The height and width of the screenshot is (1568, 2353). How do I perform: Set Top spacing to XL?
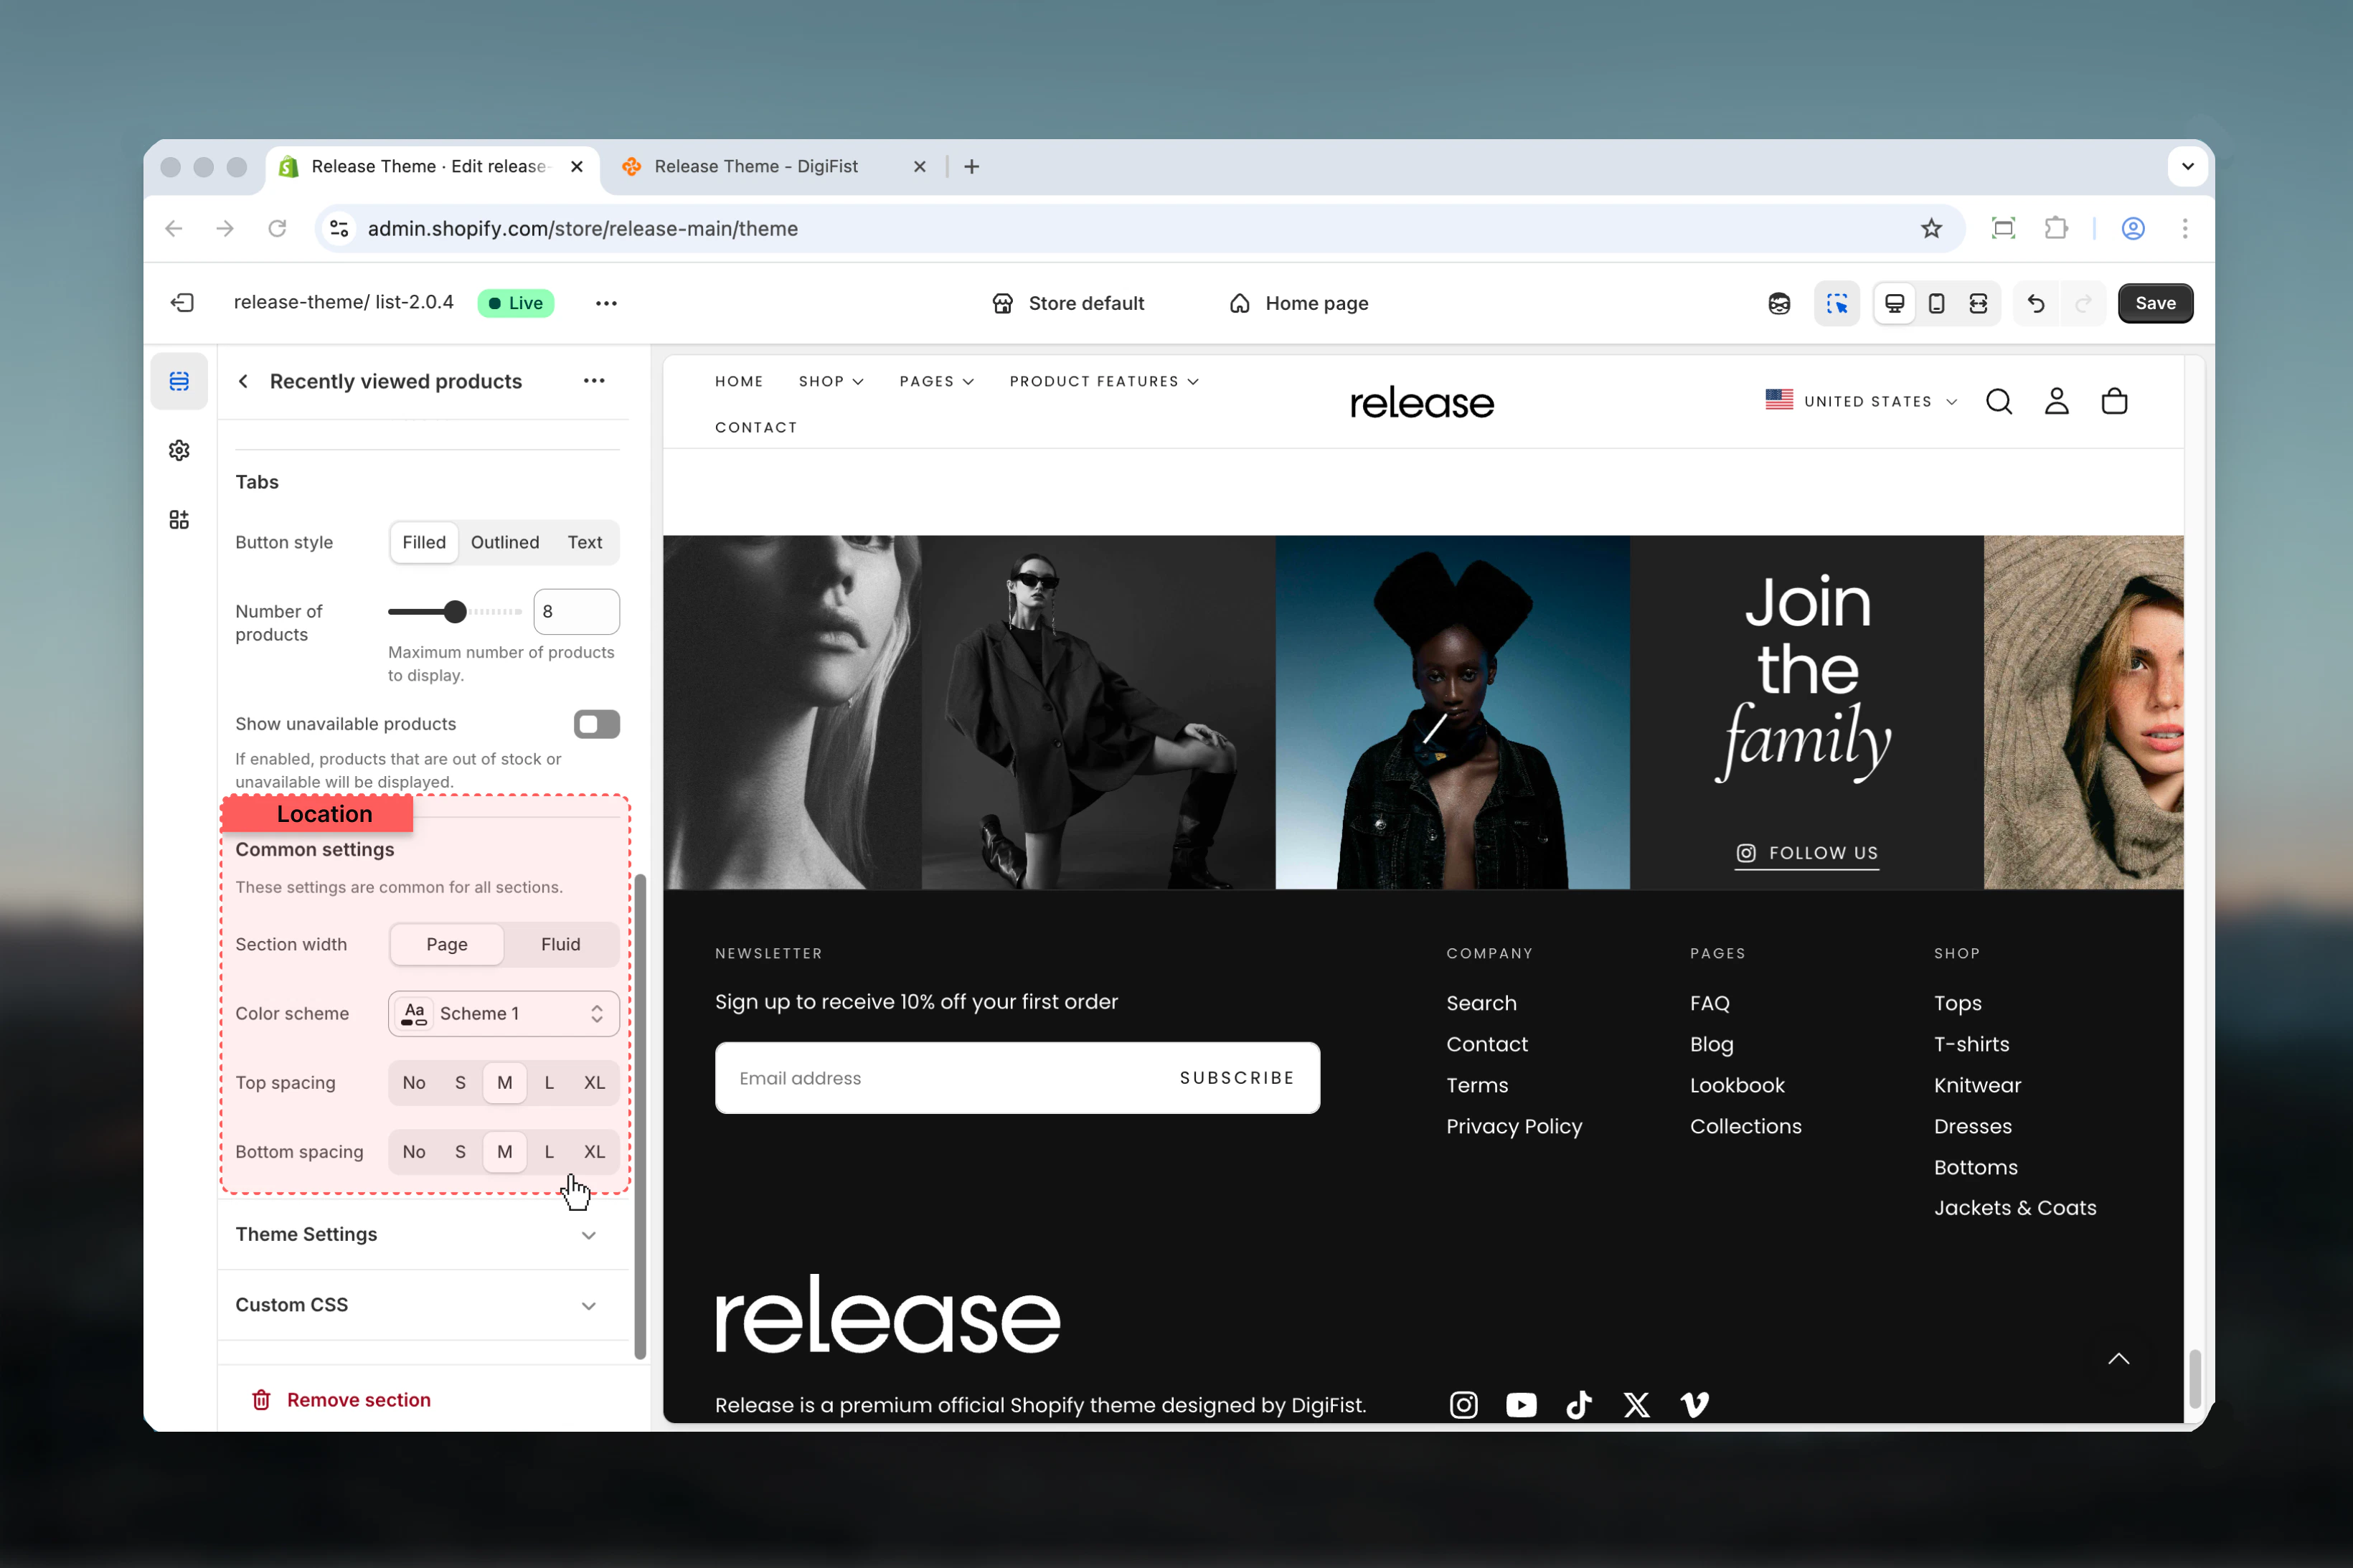tap(594, 1083)
